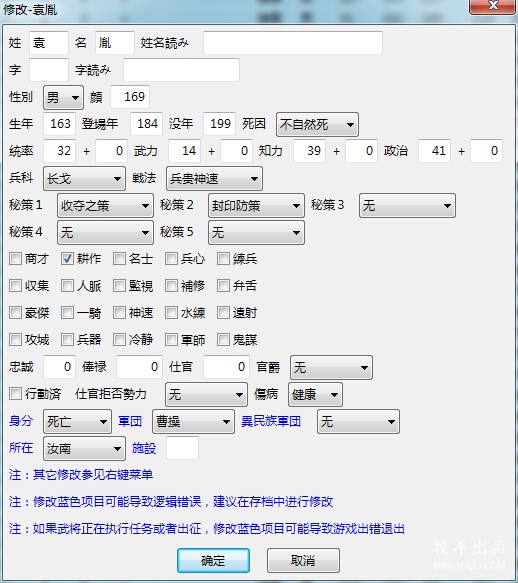Open the 軍団 dropdown showing 曹操

193,421
